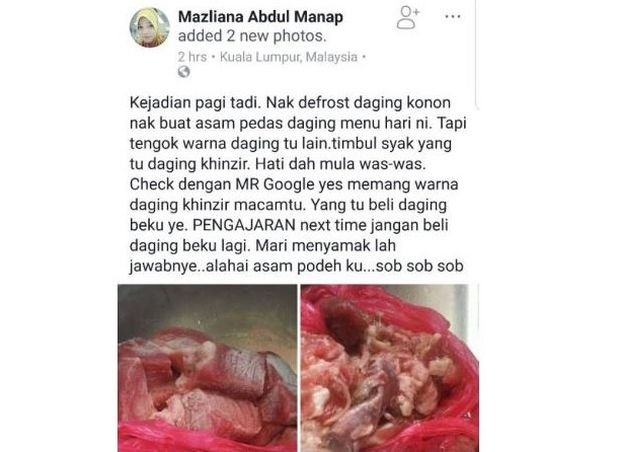Open Mazliana Abdul Manap's profile picture
The height and width of the screenshot is (452, 620).
tap(149, 27)
